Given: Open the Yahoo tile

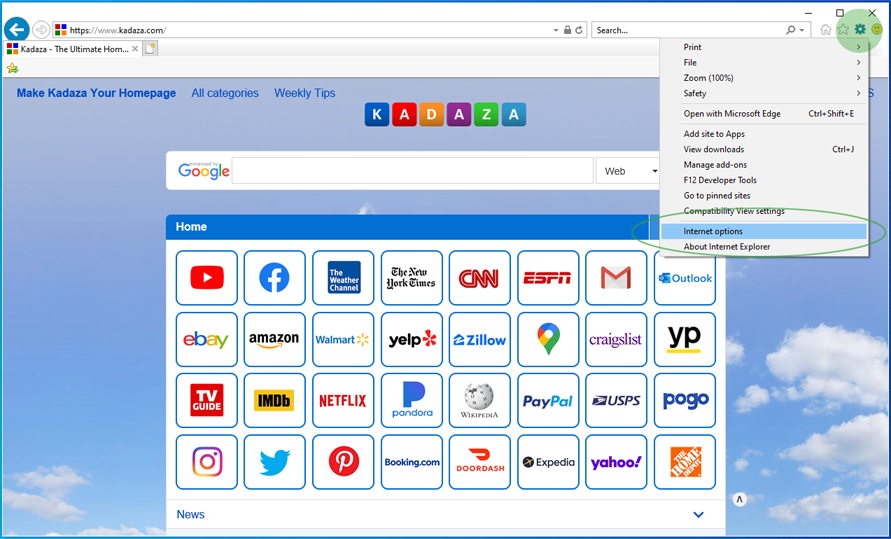Looking at the screenshot, I should (616, 462).
